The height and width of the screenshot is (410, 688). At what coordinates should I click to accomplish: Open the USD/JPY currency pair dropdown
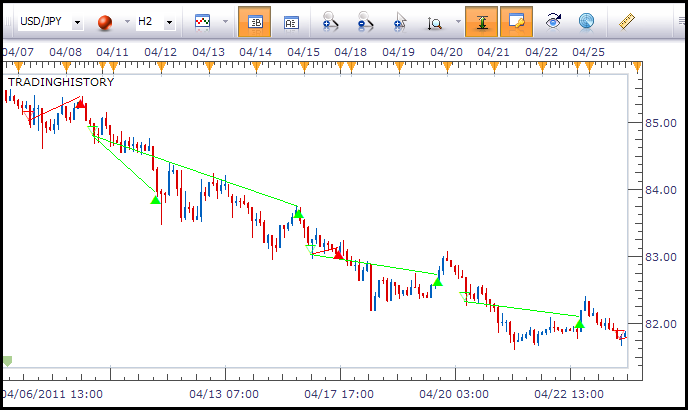[51, 21]
